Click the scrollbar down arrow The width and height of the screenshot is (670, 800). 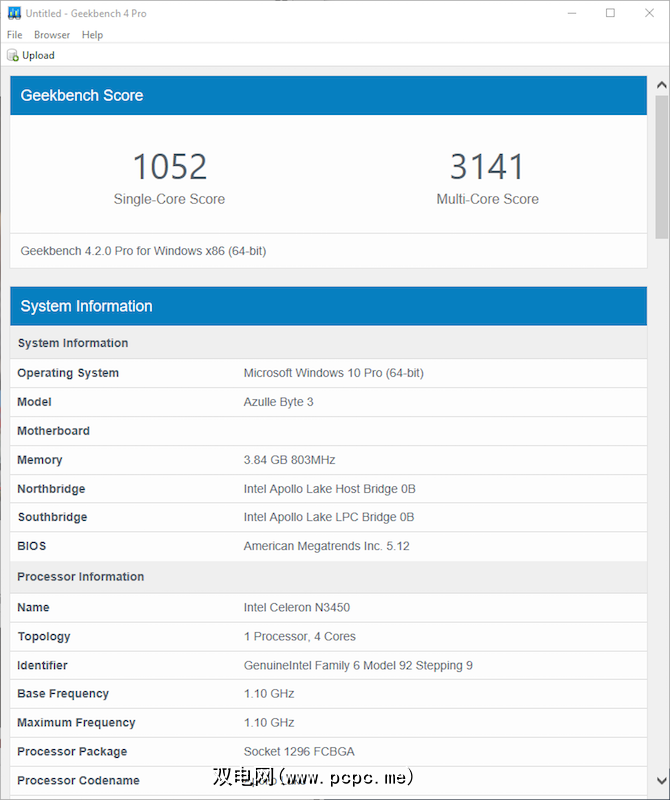(662, 779)
